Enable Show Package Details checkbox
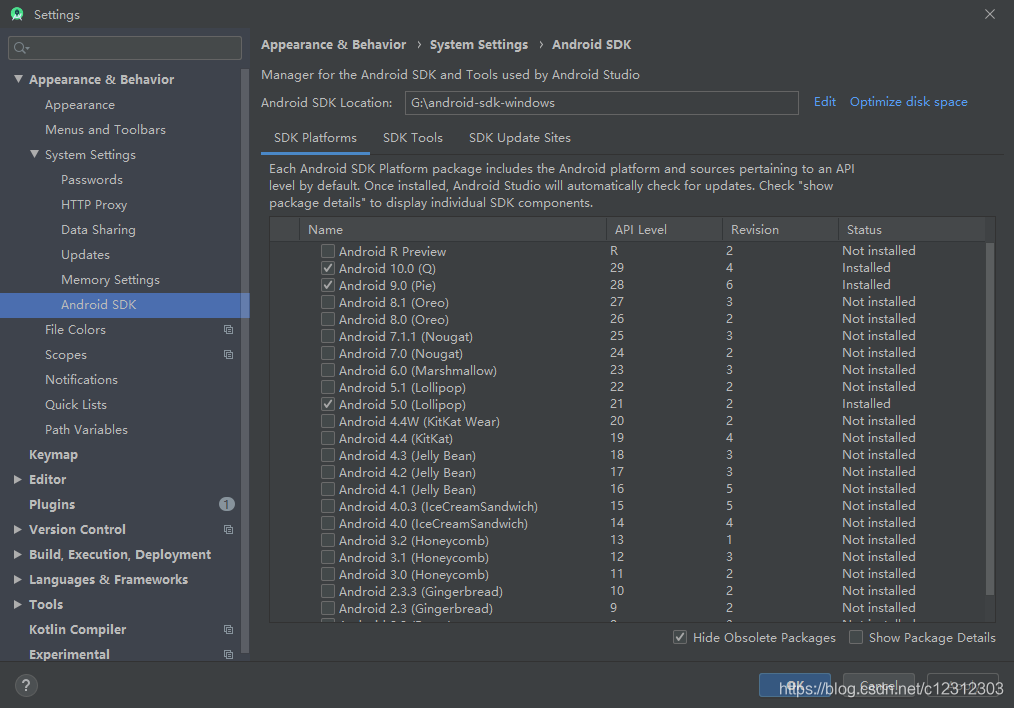 (856, 637)
